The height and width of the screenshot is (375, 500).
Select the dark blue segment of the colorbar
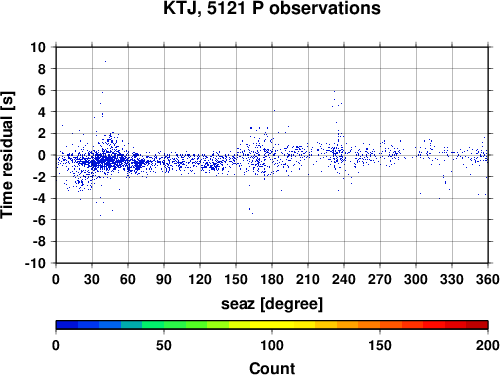pyautogui.click(x=67, y=325)
